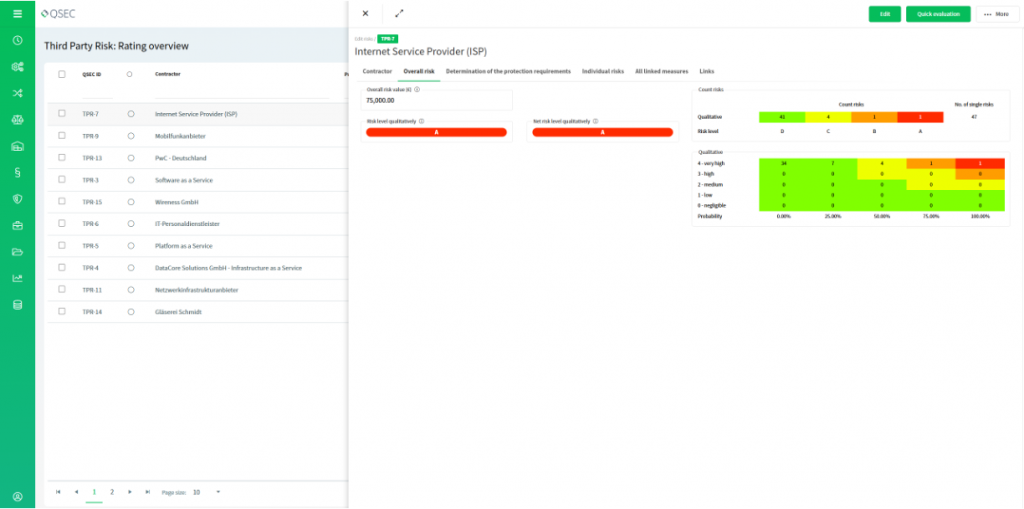1024x509 pixels.
Task: Open the folder icon in the sidebar
Action: click(17, 251)
